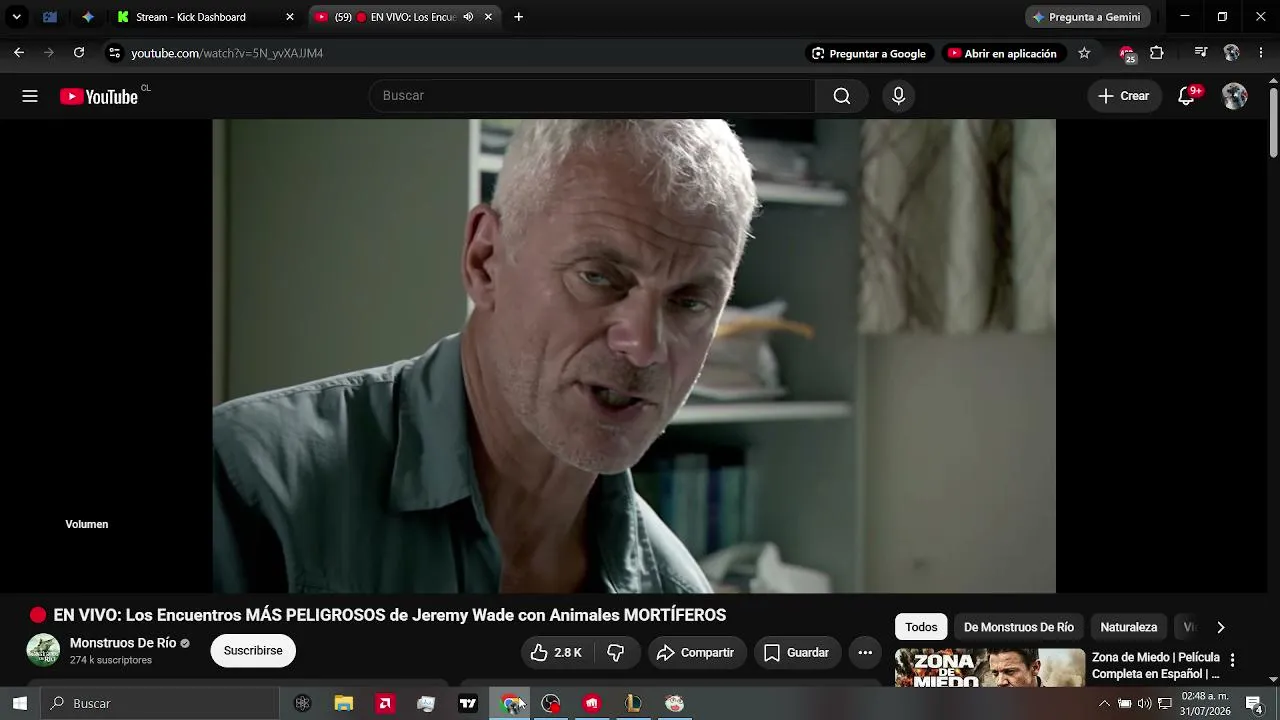This screenshot has width=1280, height=720.
Task: Open the volume icon in system tray
Action: [1144, 704]
